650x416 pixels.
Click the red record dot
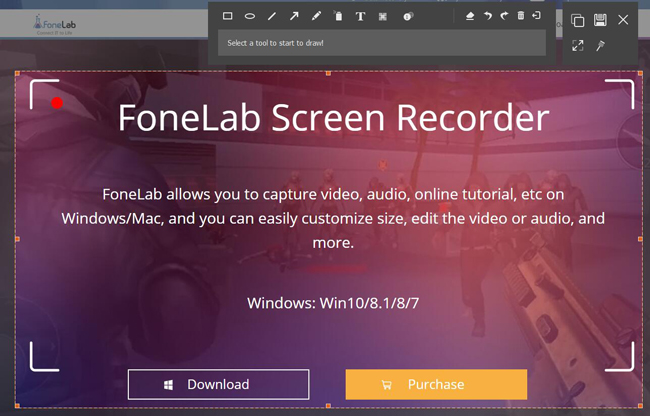57,103
